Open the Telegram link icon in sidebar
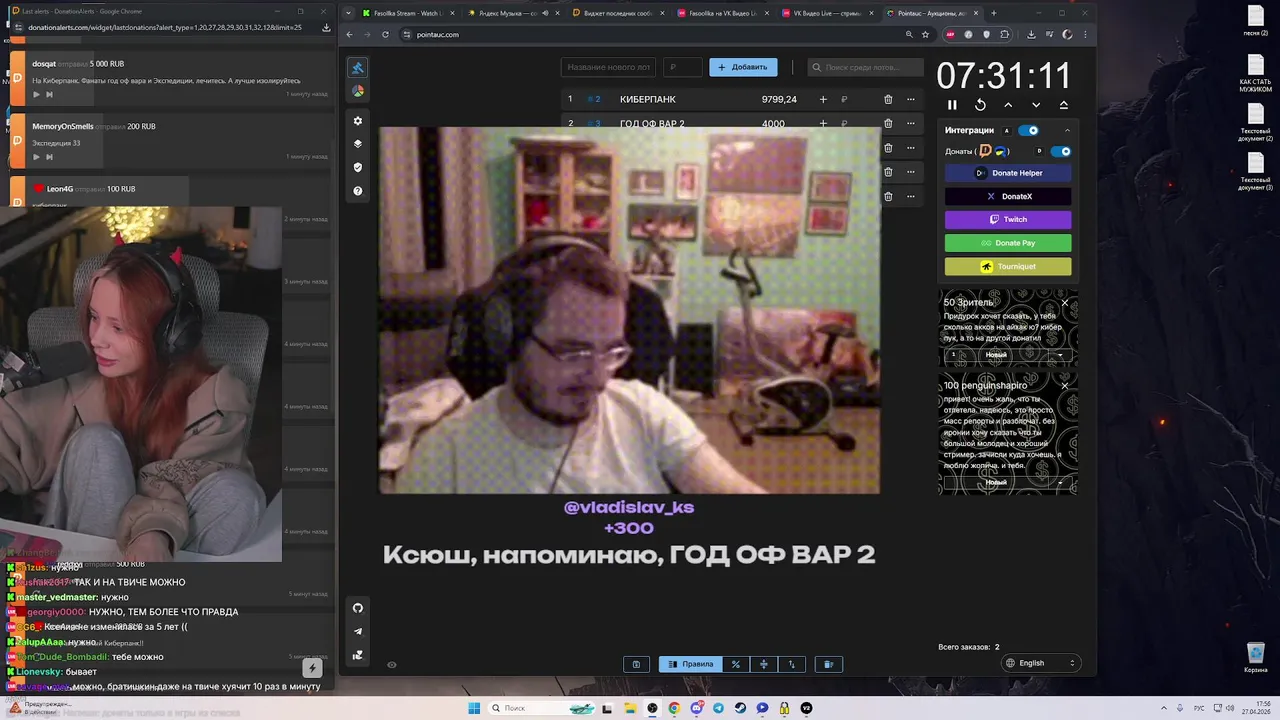This screenshot has height=720, width=1280. pyautogui.click(x=358, y=631)
